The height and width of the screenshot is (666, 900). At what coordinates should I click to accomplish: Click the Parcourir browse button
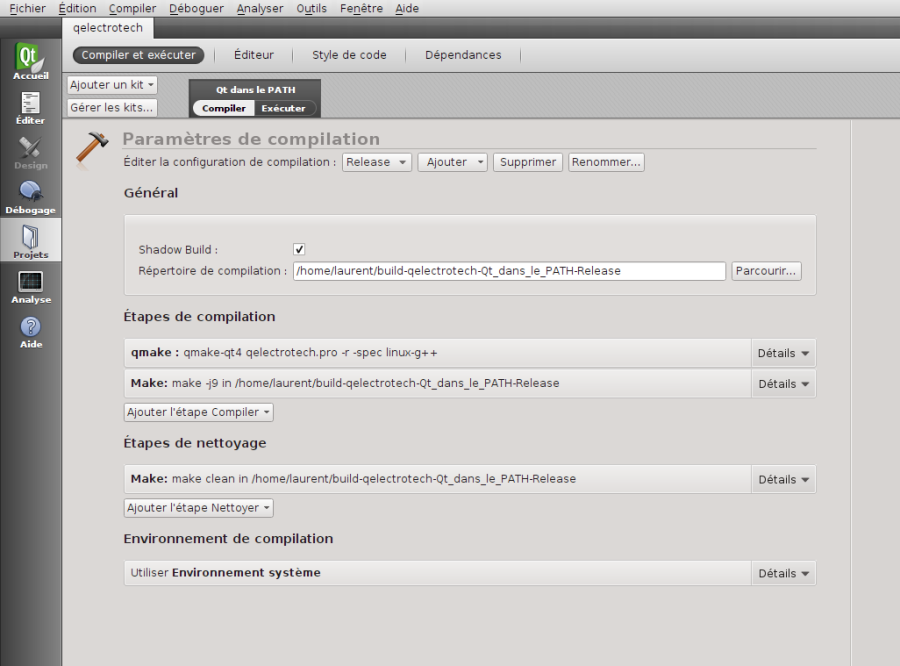click(766, 271)
